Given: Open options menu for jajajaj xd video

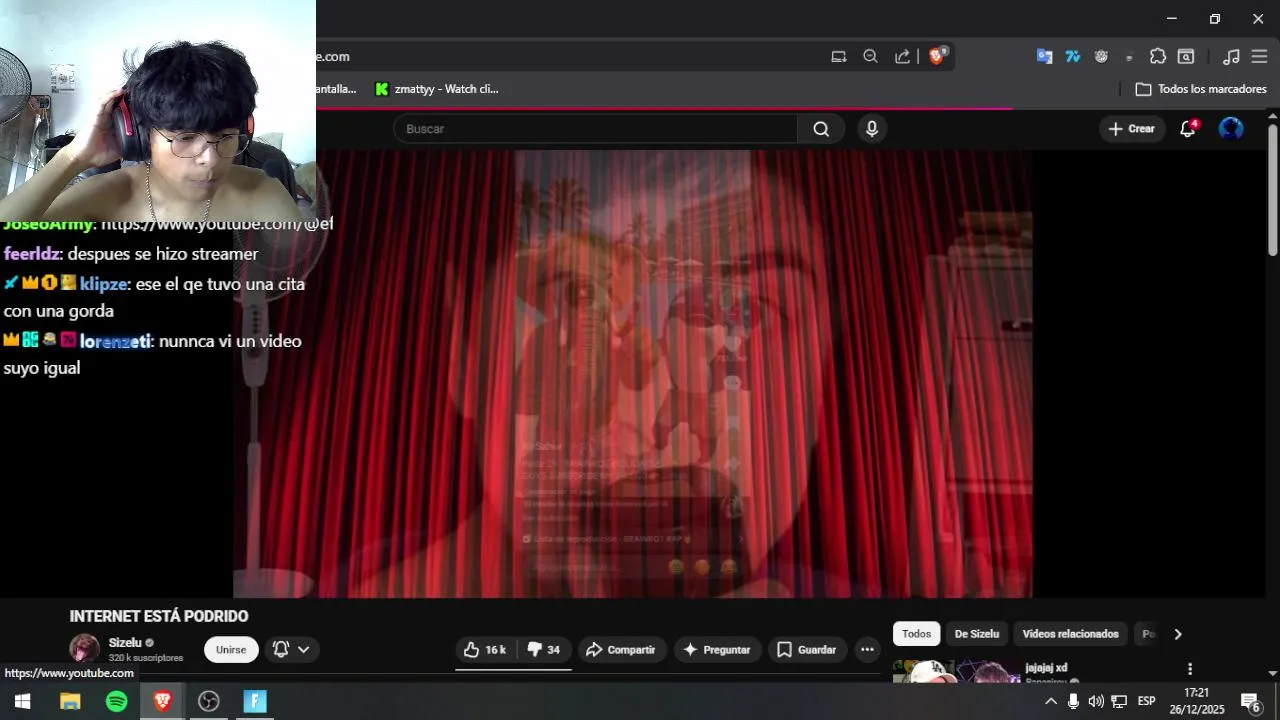Looking at the screenshot, I should 1190,669.
